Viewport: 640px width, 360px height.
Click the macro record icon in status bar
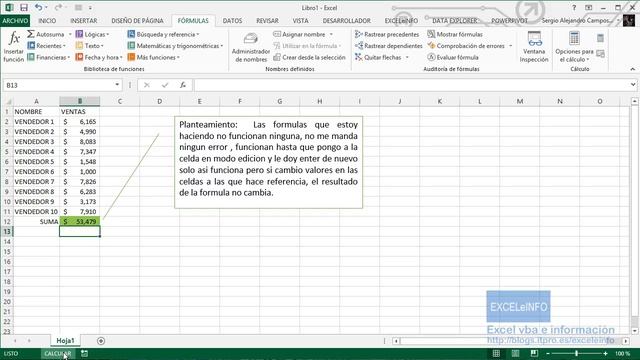(84, 353)
